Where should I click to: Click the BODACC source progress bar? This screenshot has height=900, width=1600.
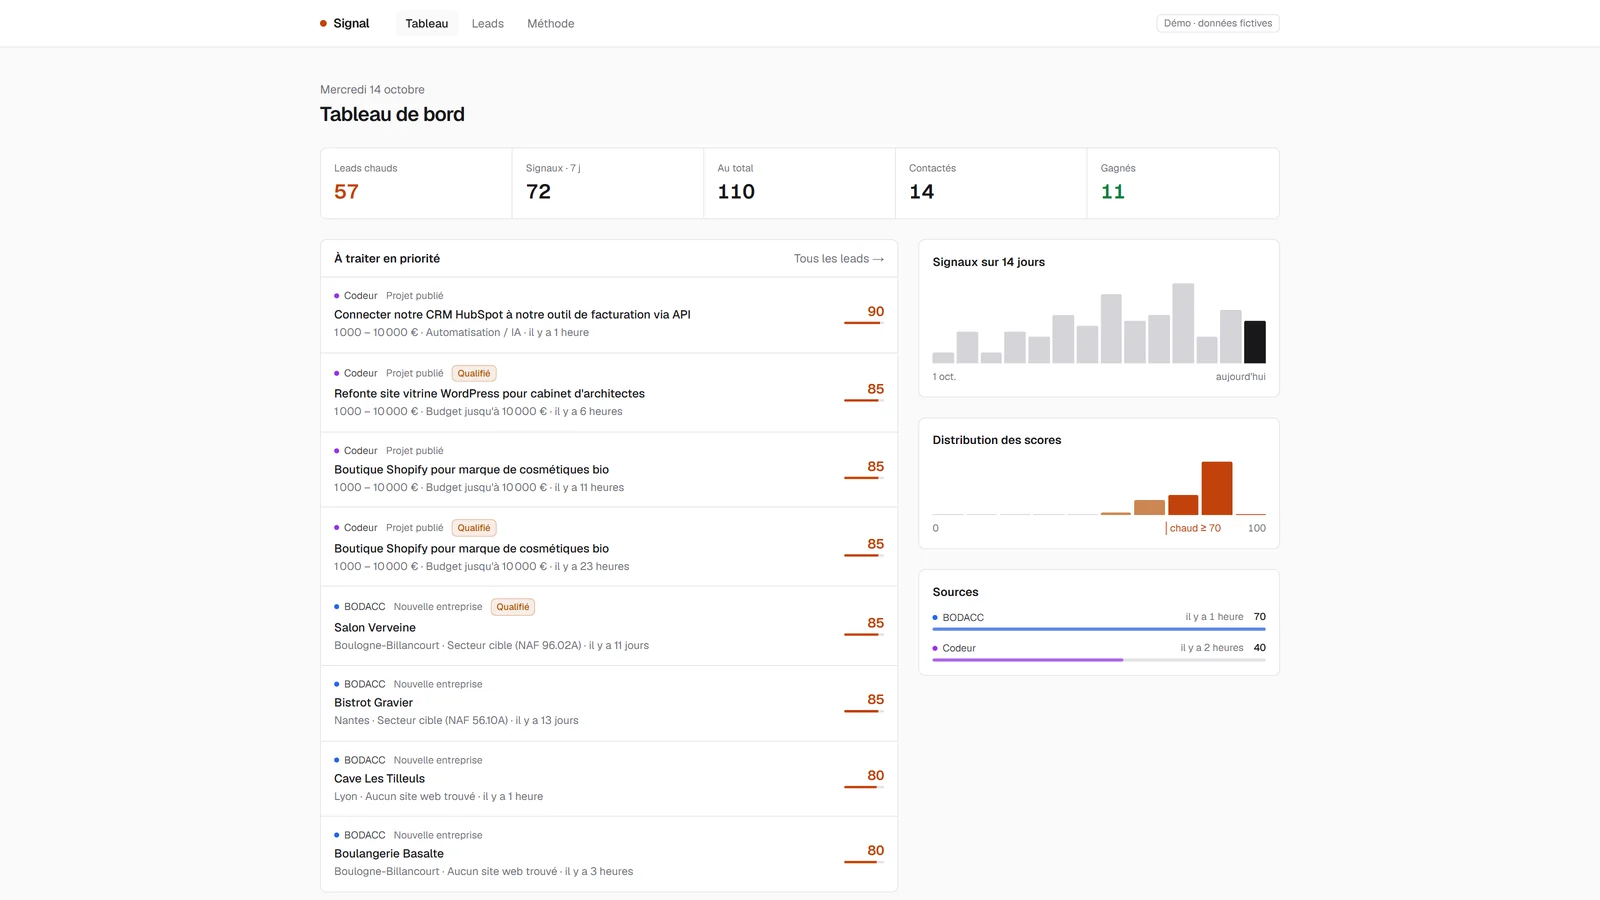point(1099,629)
